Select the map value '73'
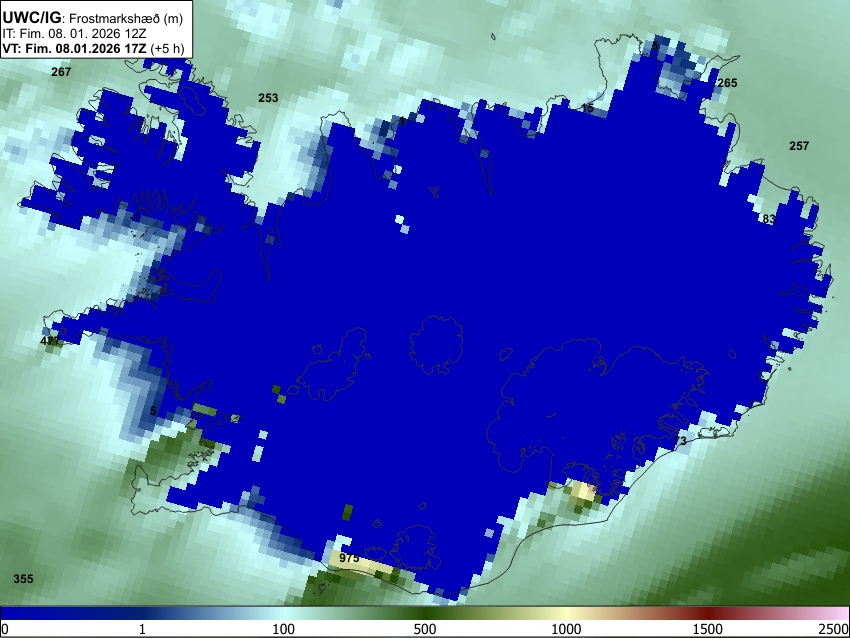Image resolution: width=850 pixels, height=638 pixels. (x=680, y=441)
